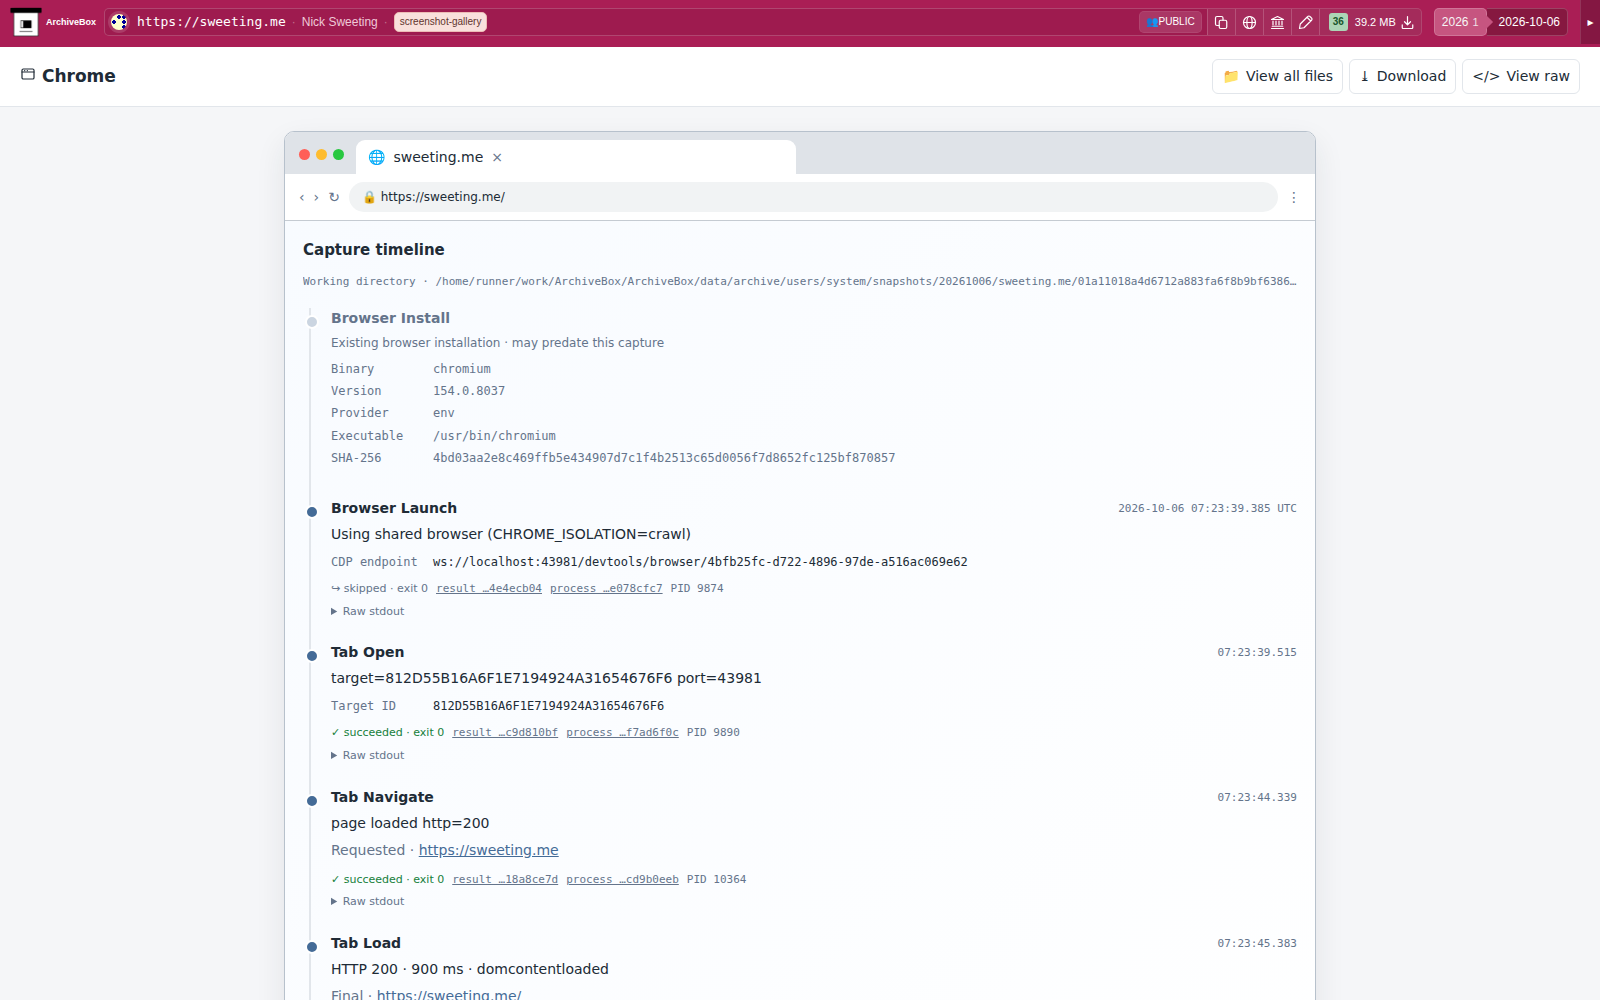Click the padlock icon in address bar
This screenshot has width=1600, height=1000.
pyautogui.click(x=369, y=197)
